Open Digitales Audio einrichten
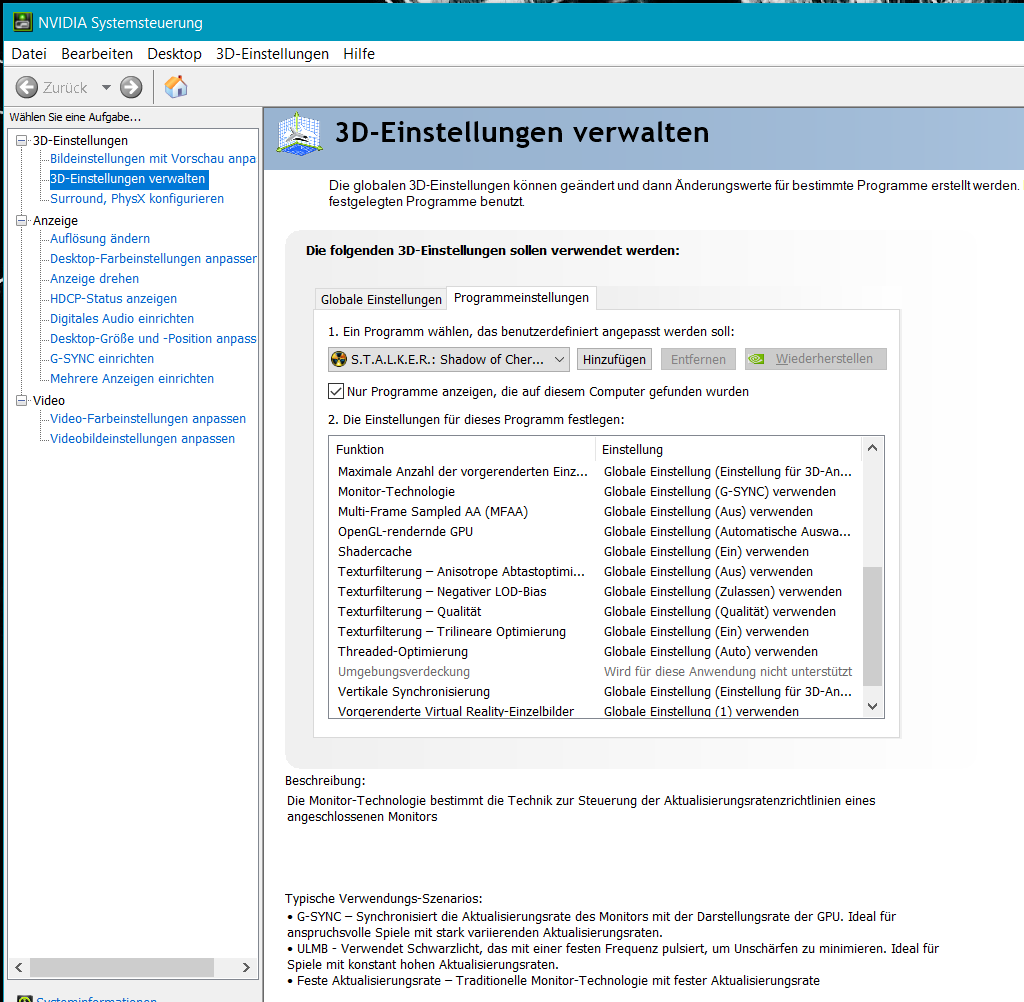1024x1002 pixels. [x=122, y=319]
